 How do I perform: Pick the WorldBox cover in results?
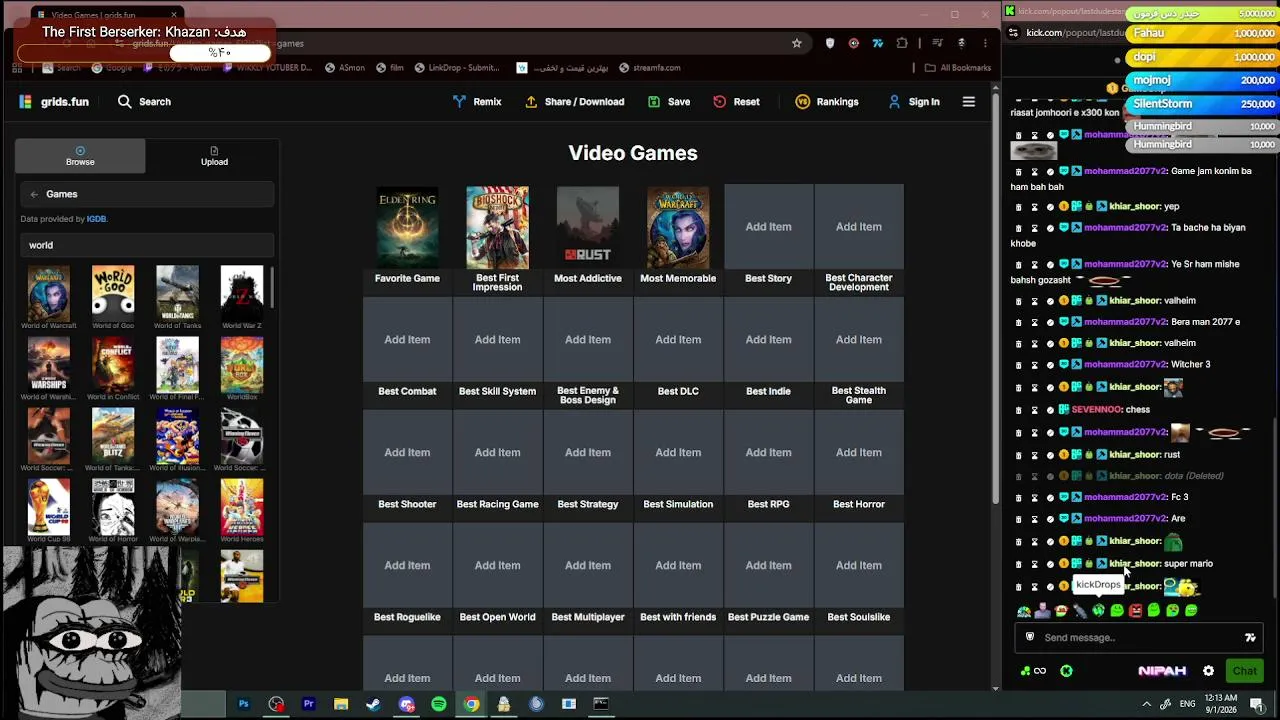tap(242, 363)
